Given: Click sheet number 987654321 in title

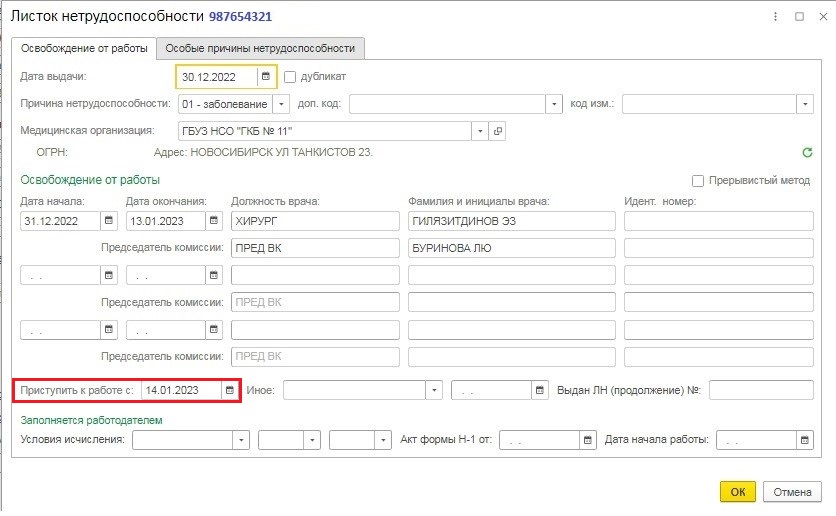Looking at the screenshot, I should [x=240, y=17].
